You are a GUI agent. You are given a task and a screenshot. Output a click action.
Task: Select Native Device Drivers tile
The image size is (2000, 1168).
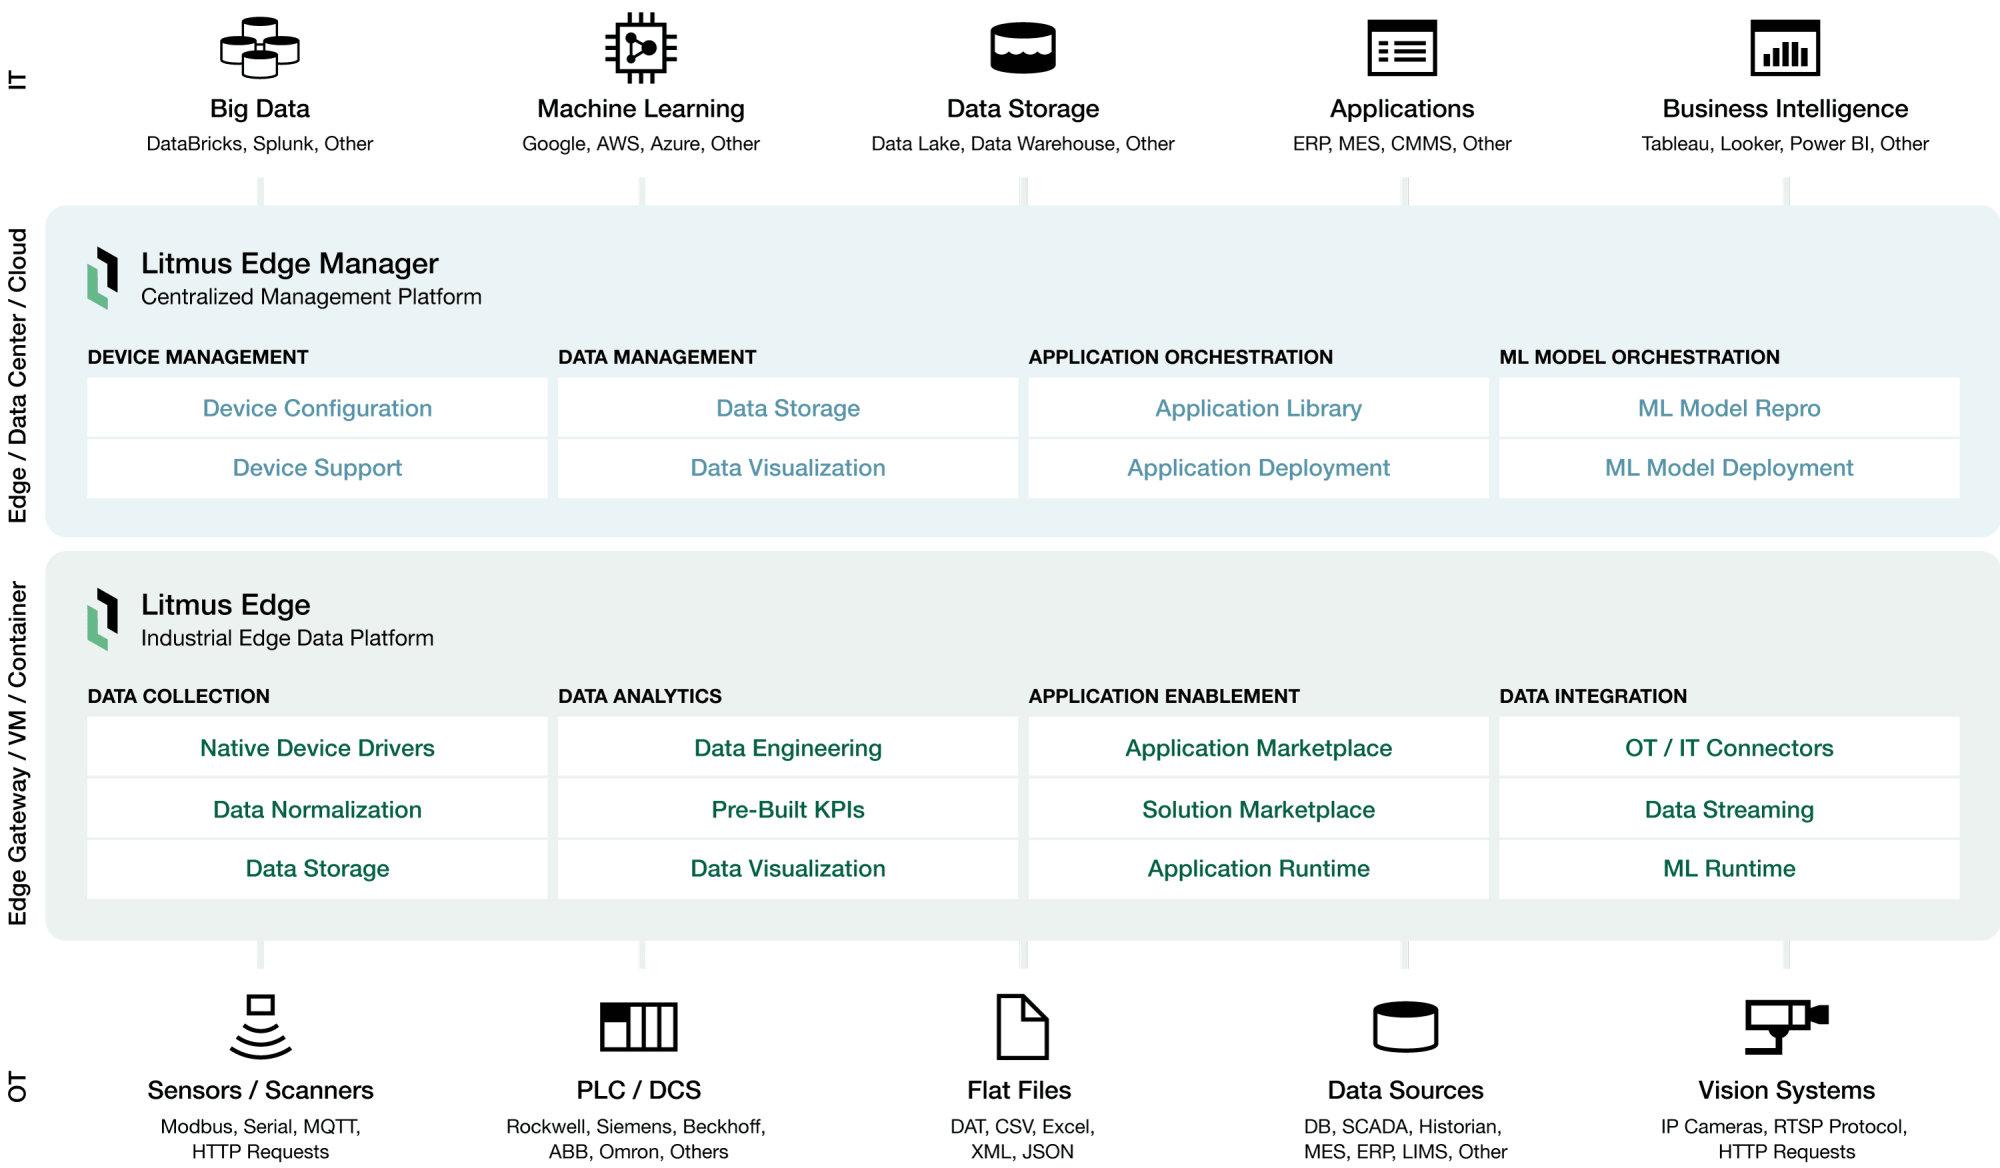[x=317, y=748]
